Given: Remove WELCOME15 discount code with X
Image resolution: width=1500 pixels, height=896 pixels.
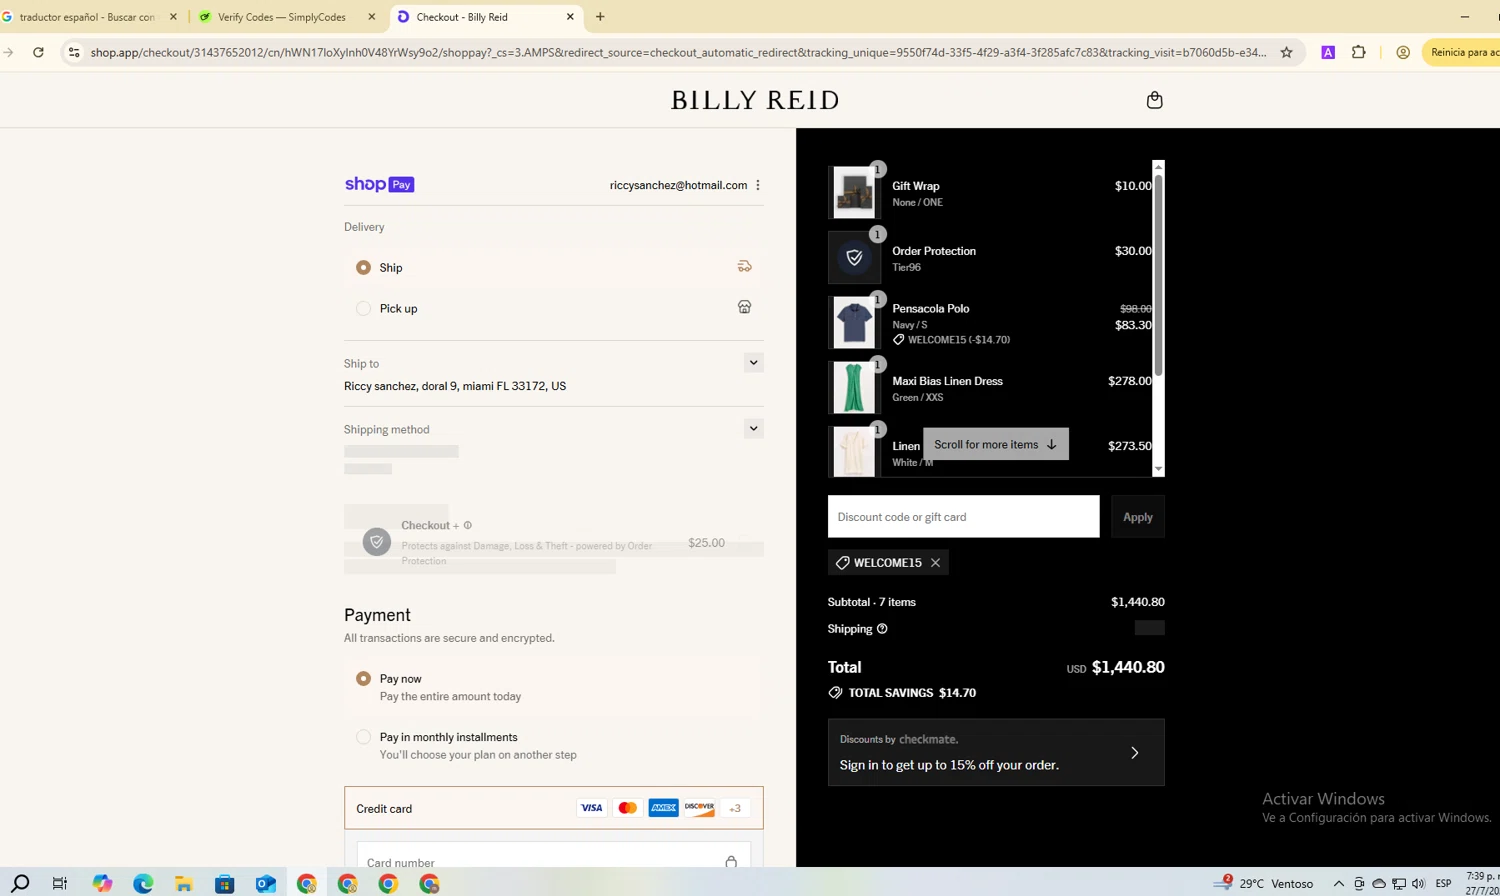Looking at the screenshot, I should click(935, 563).
